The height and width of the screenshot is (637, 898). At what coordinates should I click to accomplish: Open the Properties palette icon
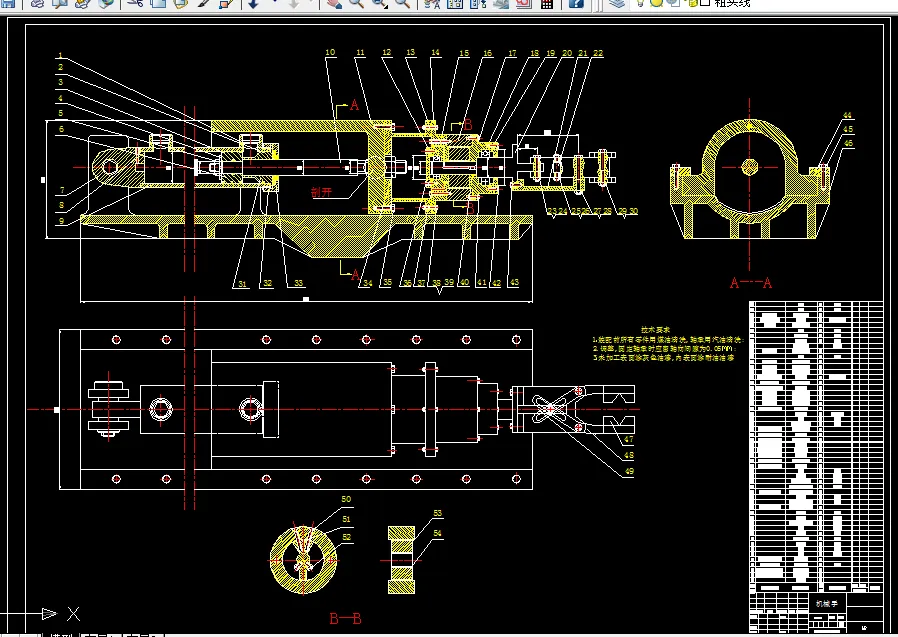coord(432,3)
